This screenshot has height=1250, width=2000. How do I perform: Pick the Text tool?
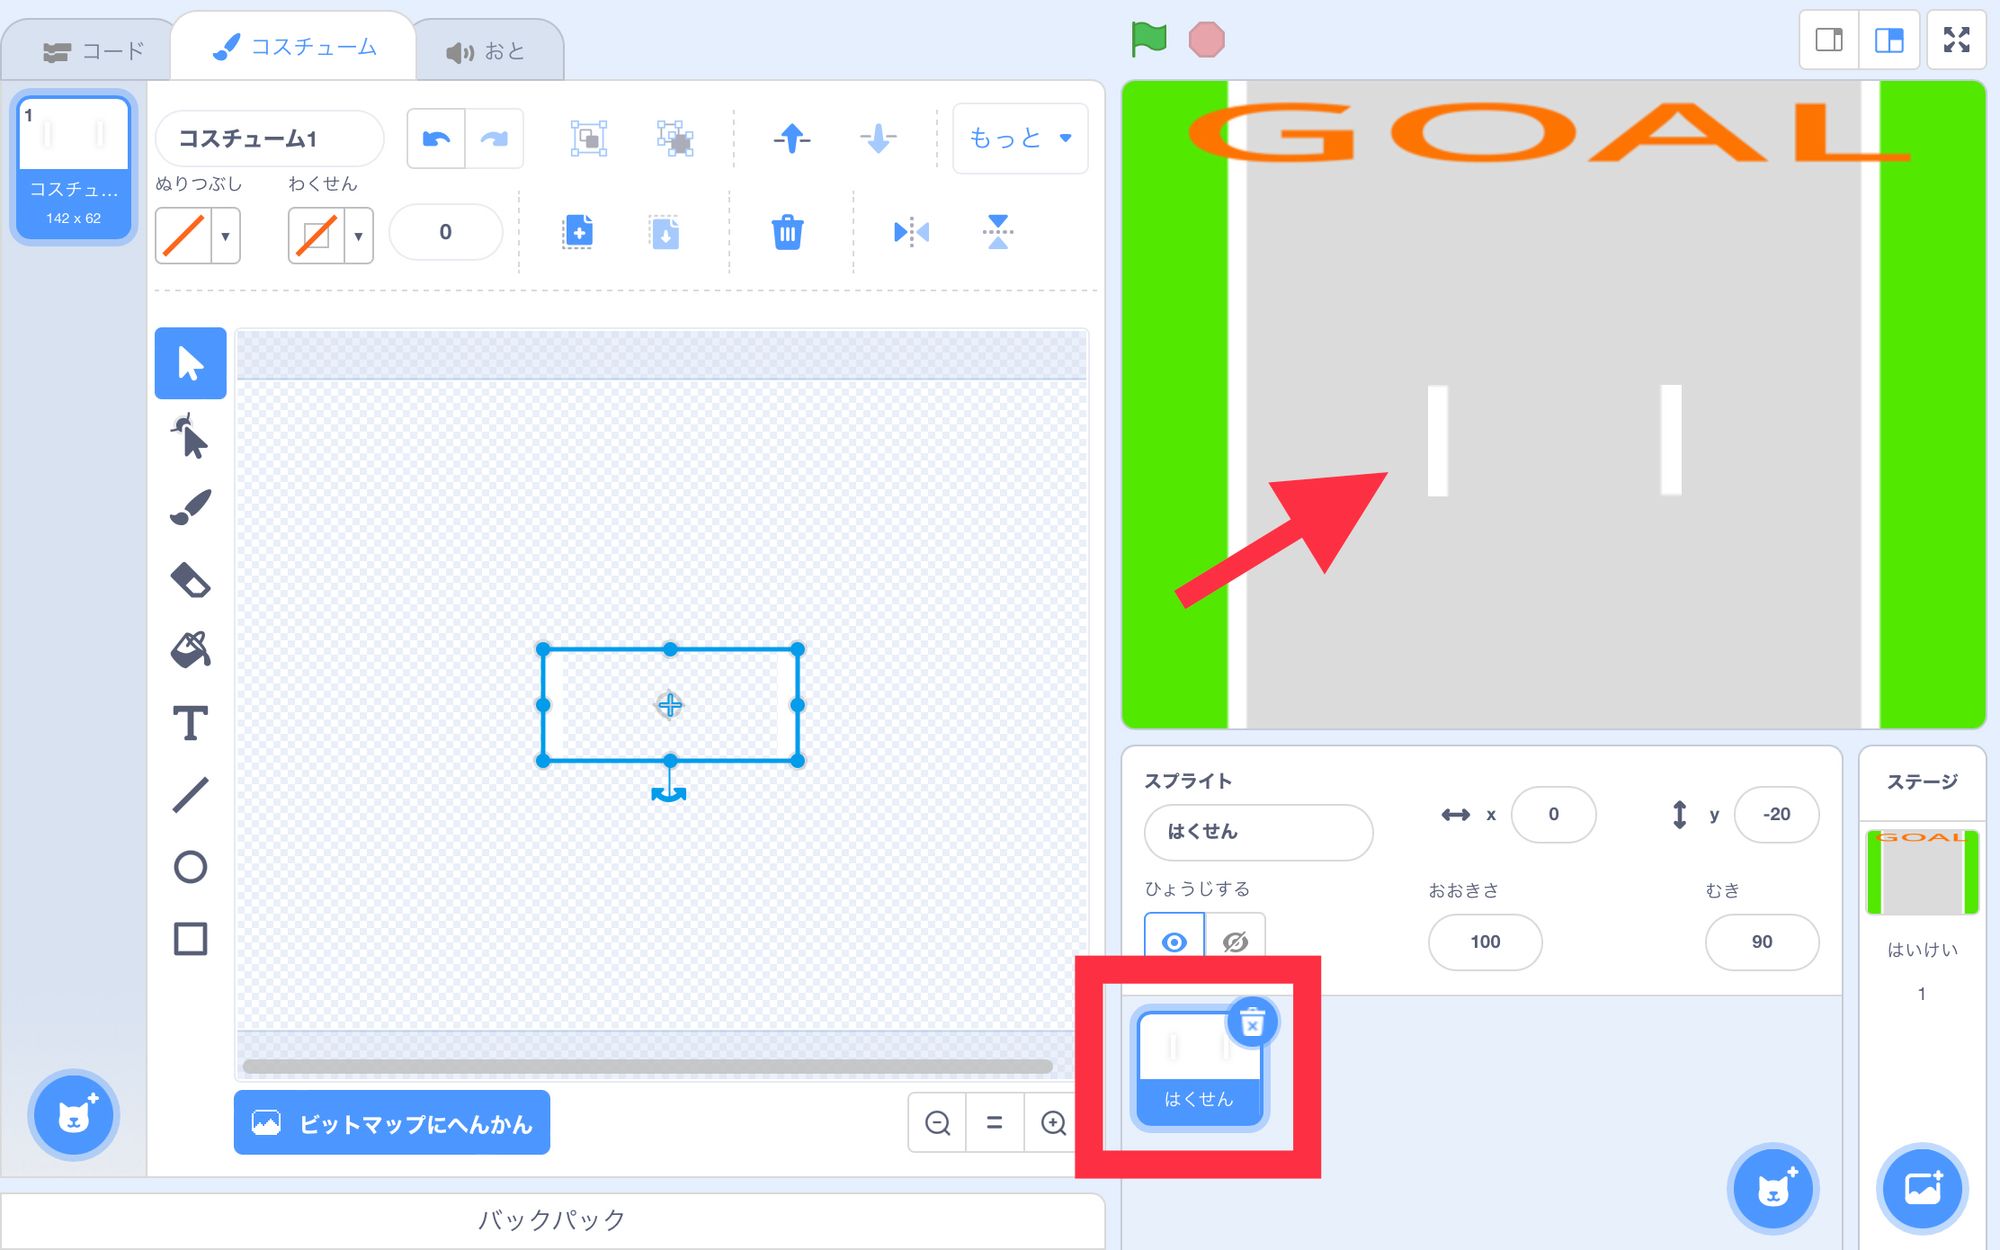190,723
